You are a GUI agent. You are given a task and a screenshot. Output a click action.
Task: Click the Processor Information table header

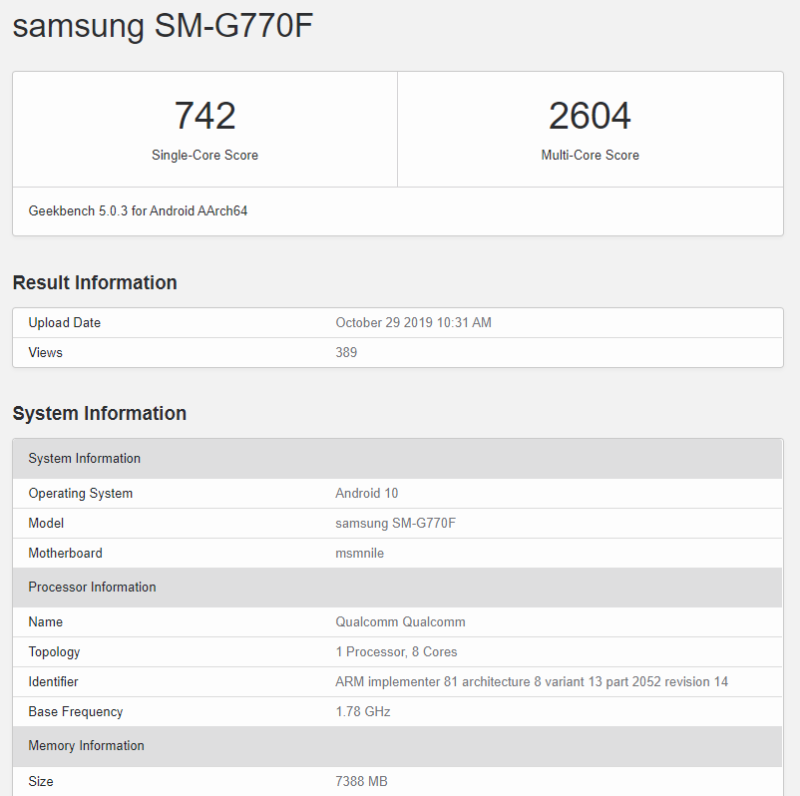pyautogui.click(x=92, y=587)
